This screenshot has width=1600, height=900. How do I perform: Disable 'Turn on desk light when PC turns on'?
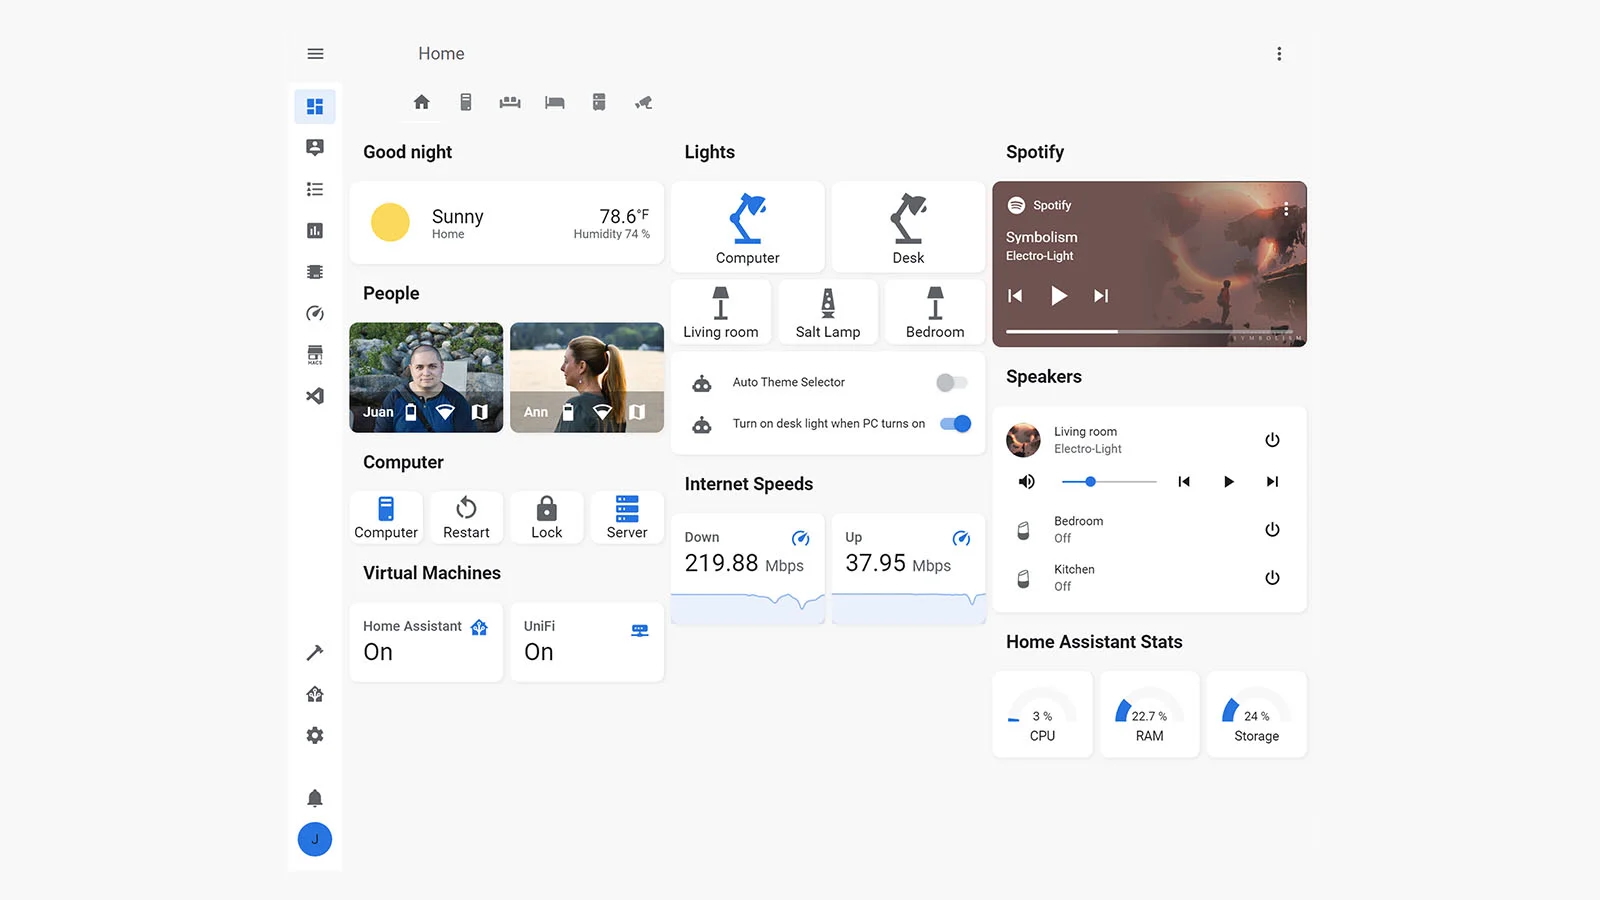pos(955,423)
